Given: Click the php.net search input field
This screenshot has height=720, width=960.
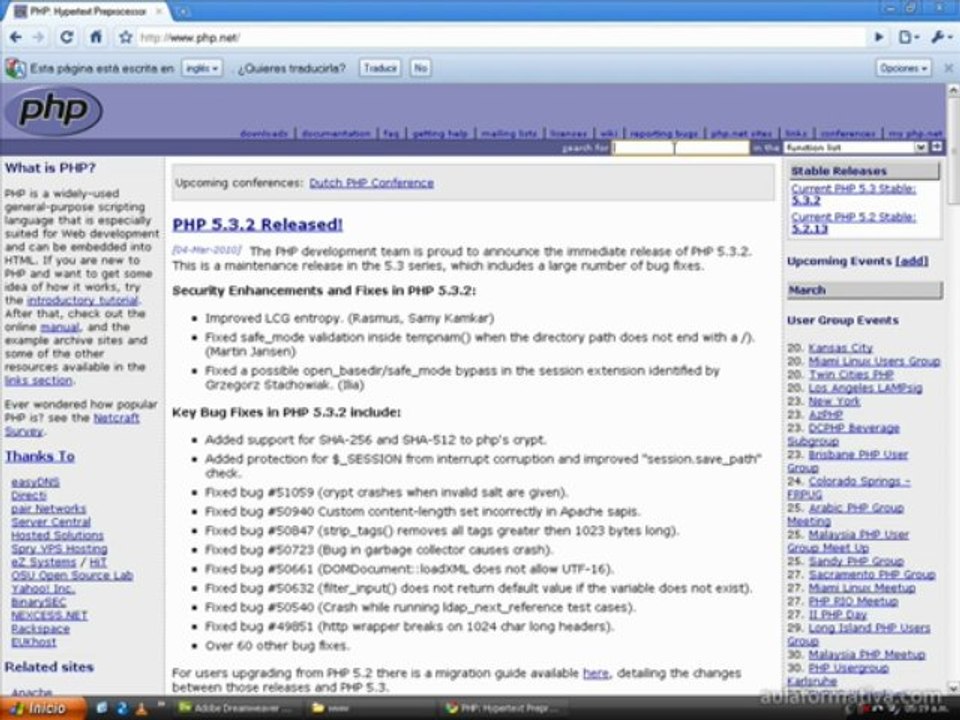Looking at the screenshot, I should click(680, 147).
